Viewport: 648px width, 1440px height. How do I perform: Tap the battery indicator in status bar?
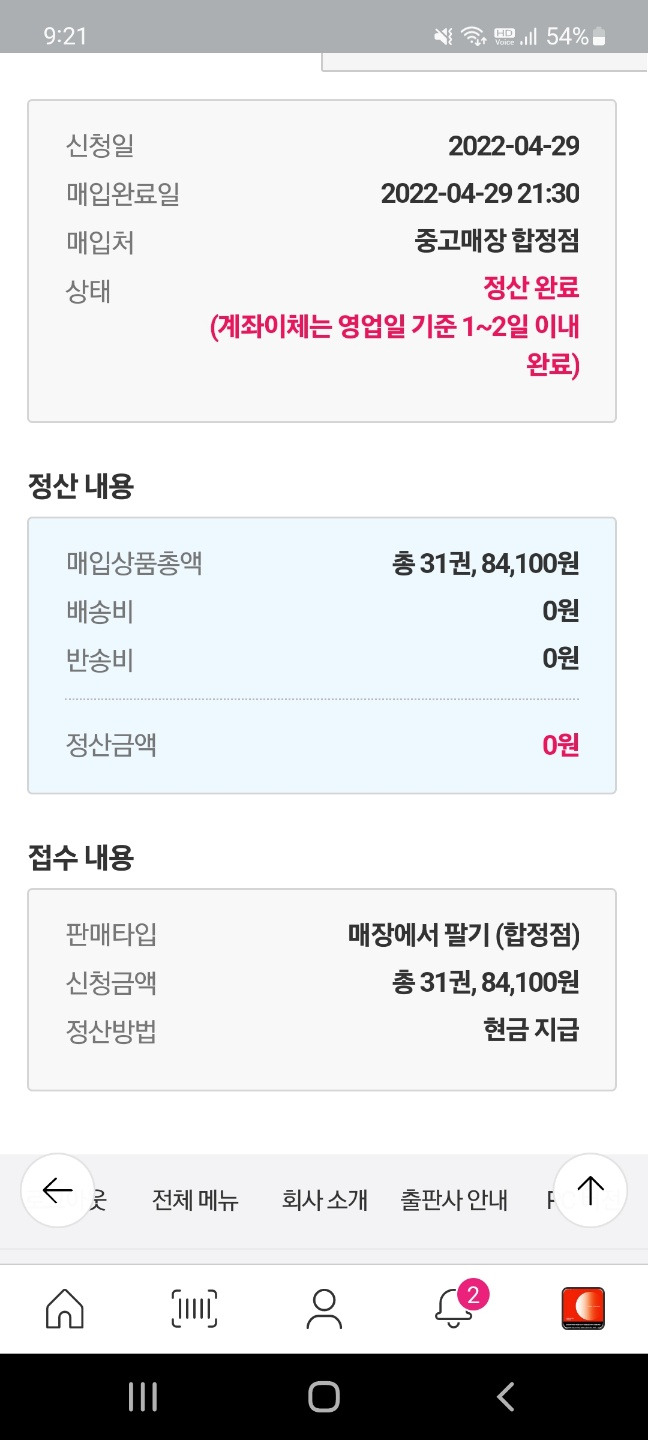599,37
